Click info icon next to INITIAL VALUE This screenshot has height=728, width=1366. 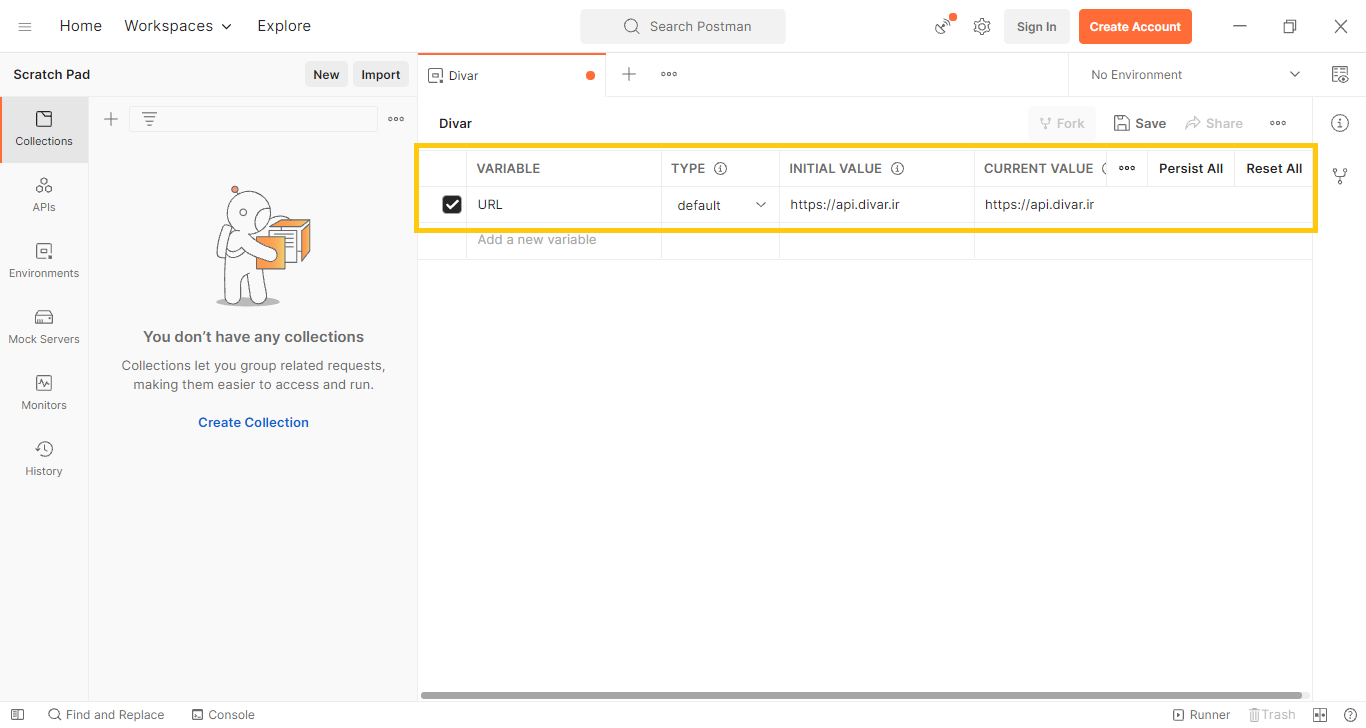tap(897, 169)
